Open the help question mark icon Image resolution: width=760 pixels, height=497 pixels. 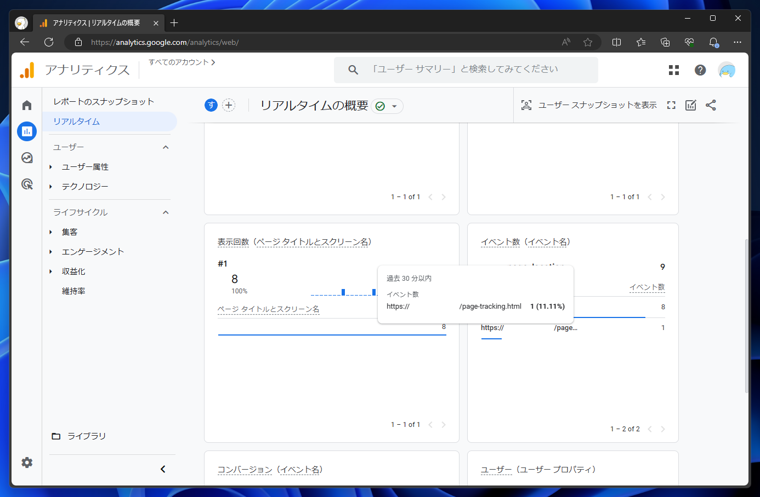pos(700,70)
